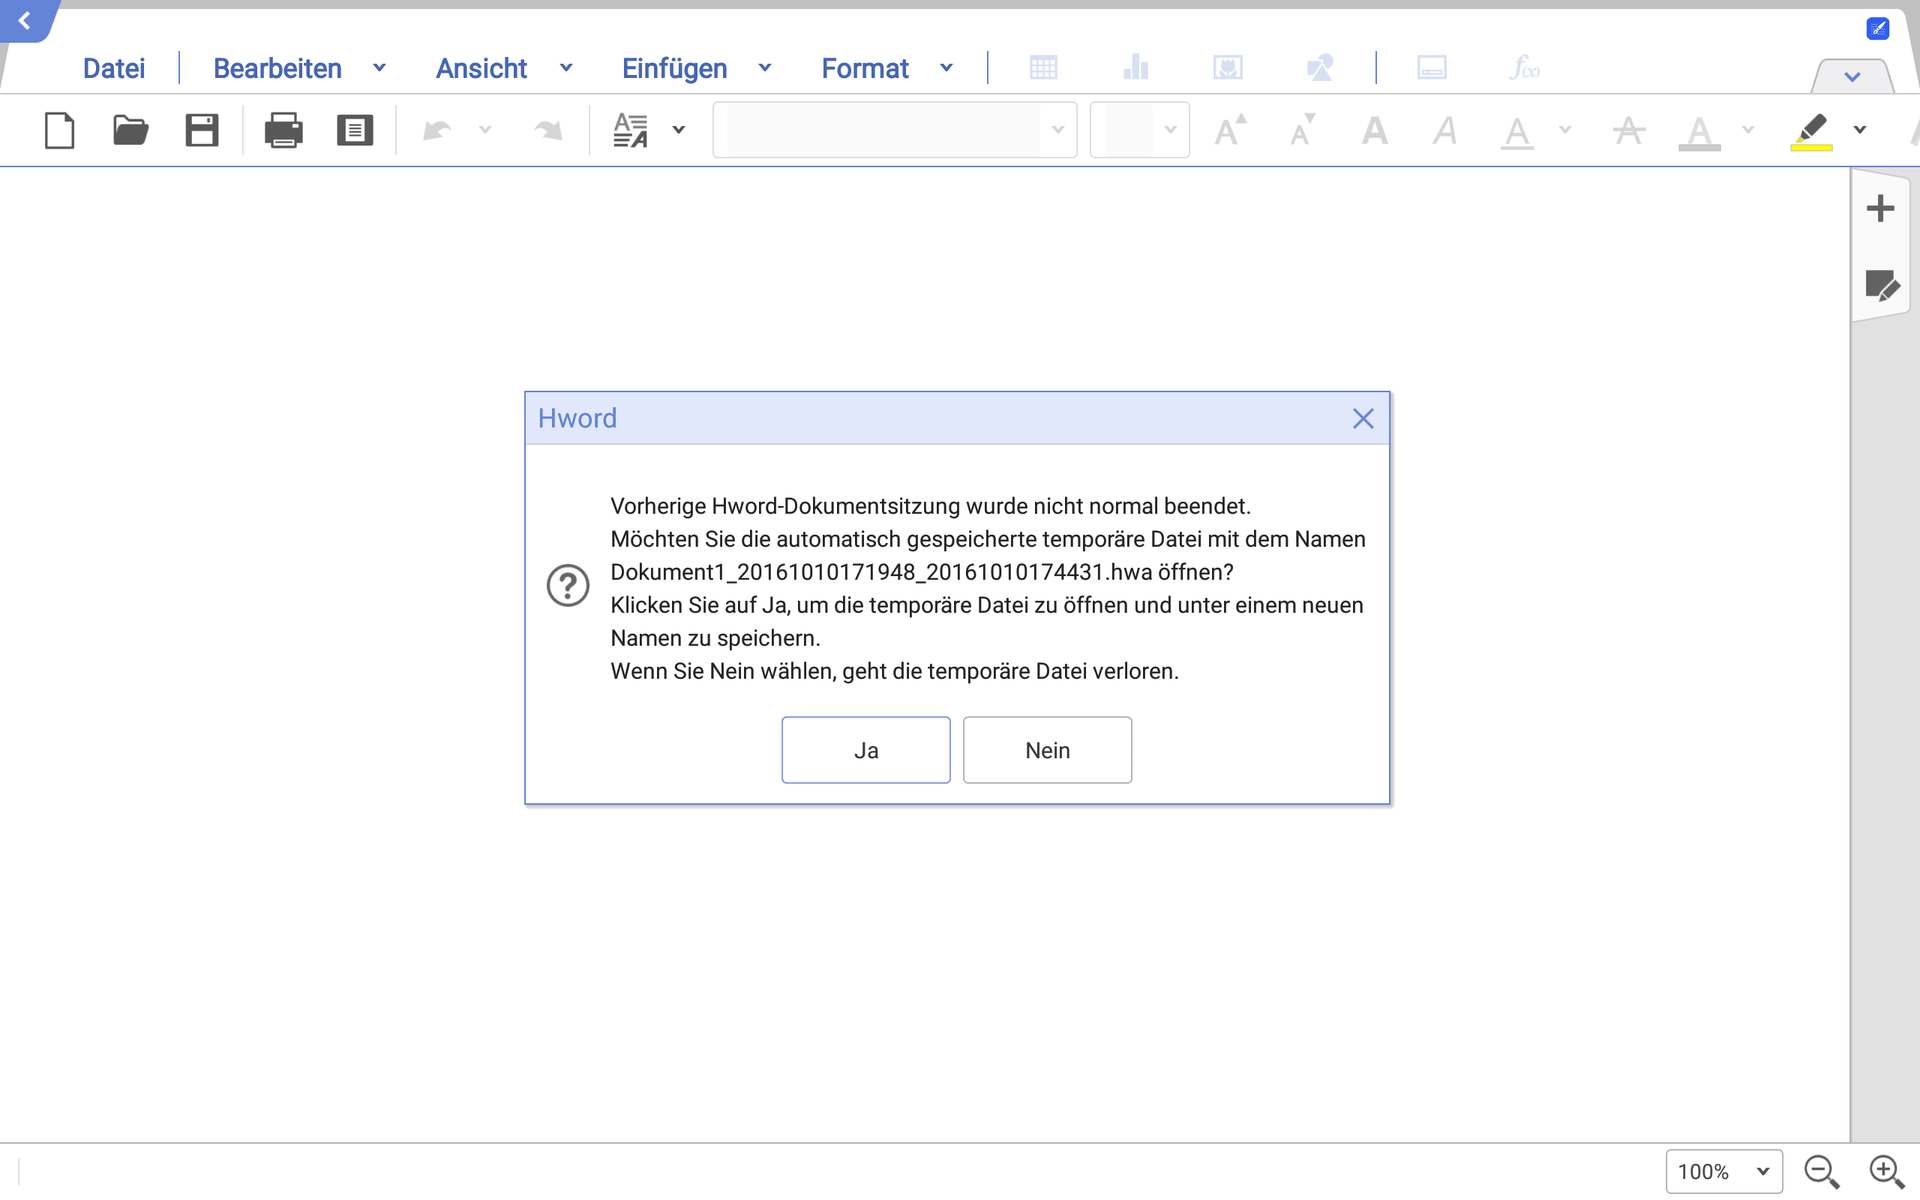Zoom in with the plus magnifier icon
1920x1200 pixels.
[x=1887, y=1172]
